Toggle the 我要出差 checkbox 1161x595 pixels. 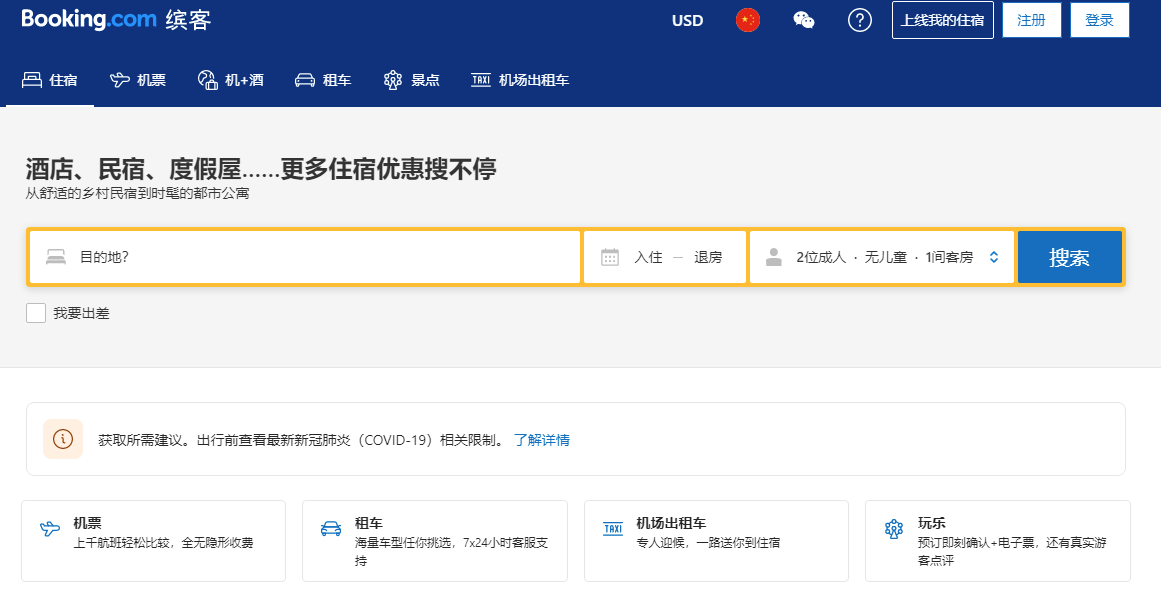pyautogui.click(x=36, y=313)
